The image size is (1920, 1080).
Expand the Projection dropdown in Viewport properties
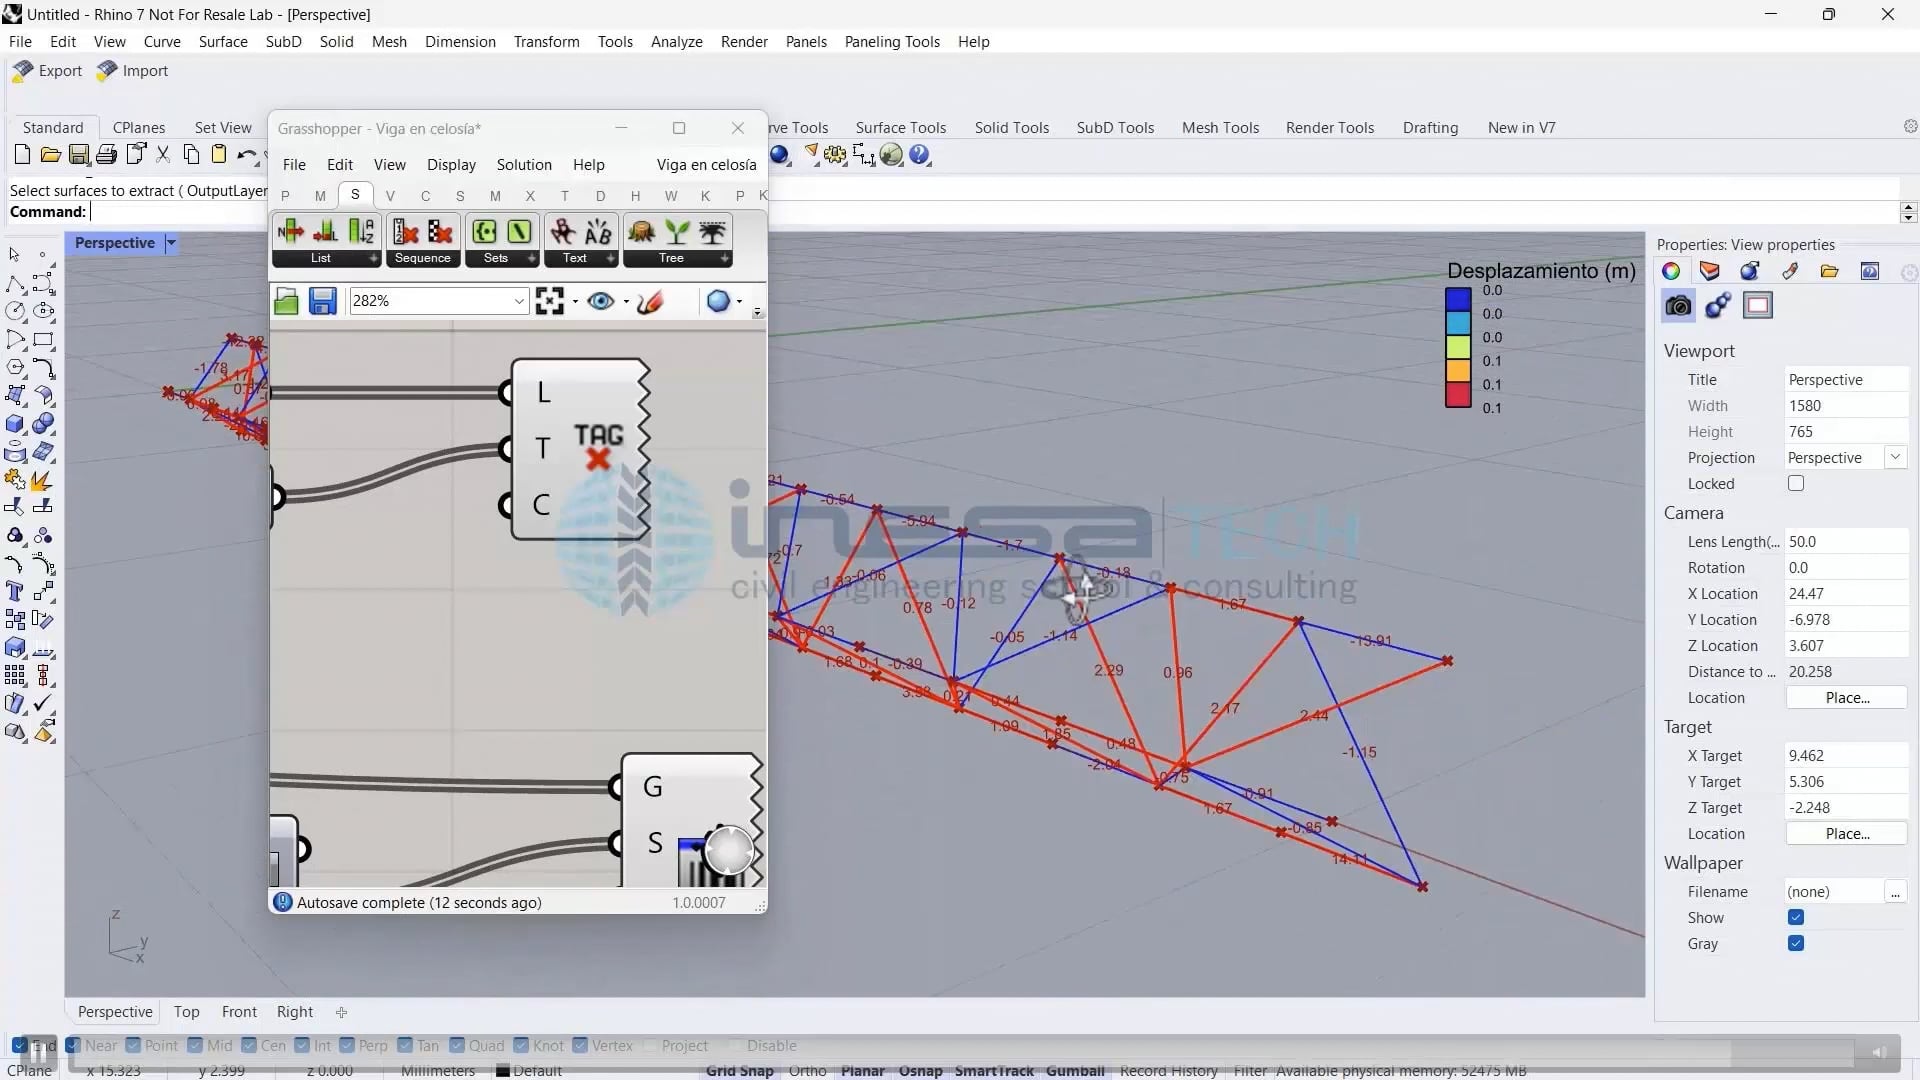(1896, 457)
